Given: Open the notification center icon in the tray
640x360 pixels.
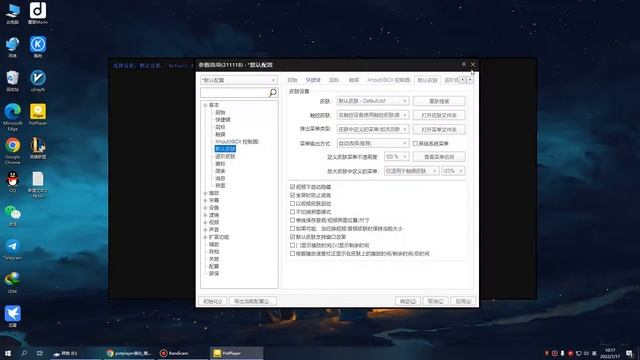Looking at the screenshot, I should pyautogui.click(x=629, y=353).
